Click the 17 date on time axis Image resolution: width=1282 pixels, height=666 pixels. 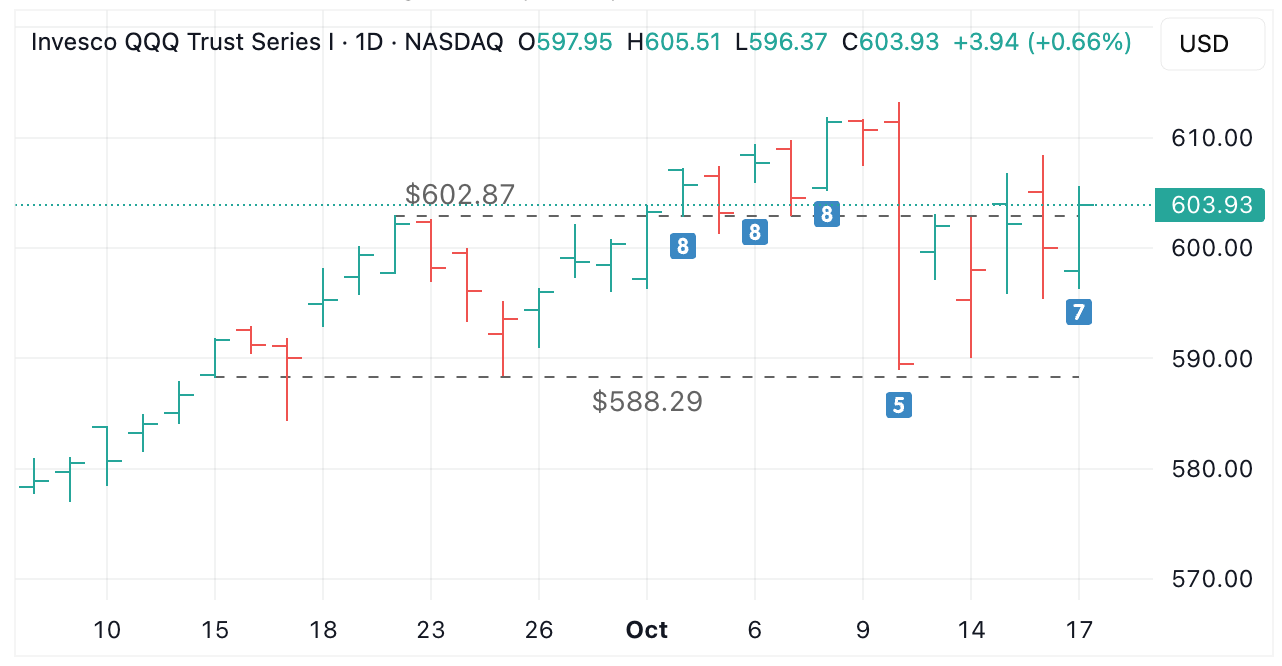1078,630
